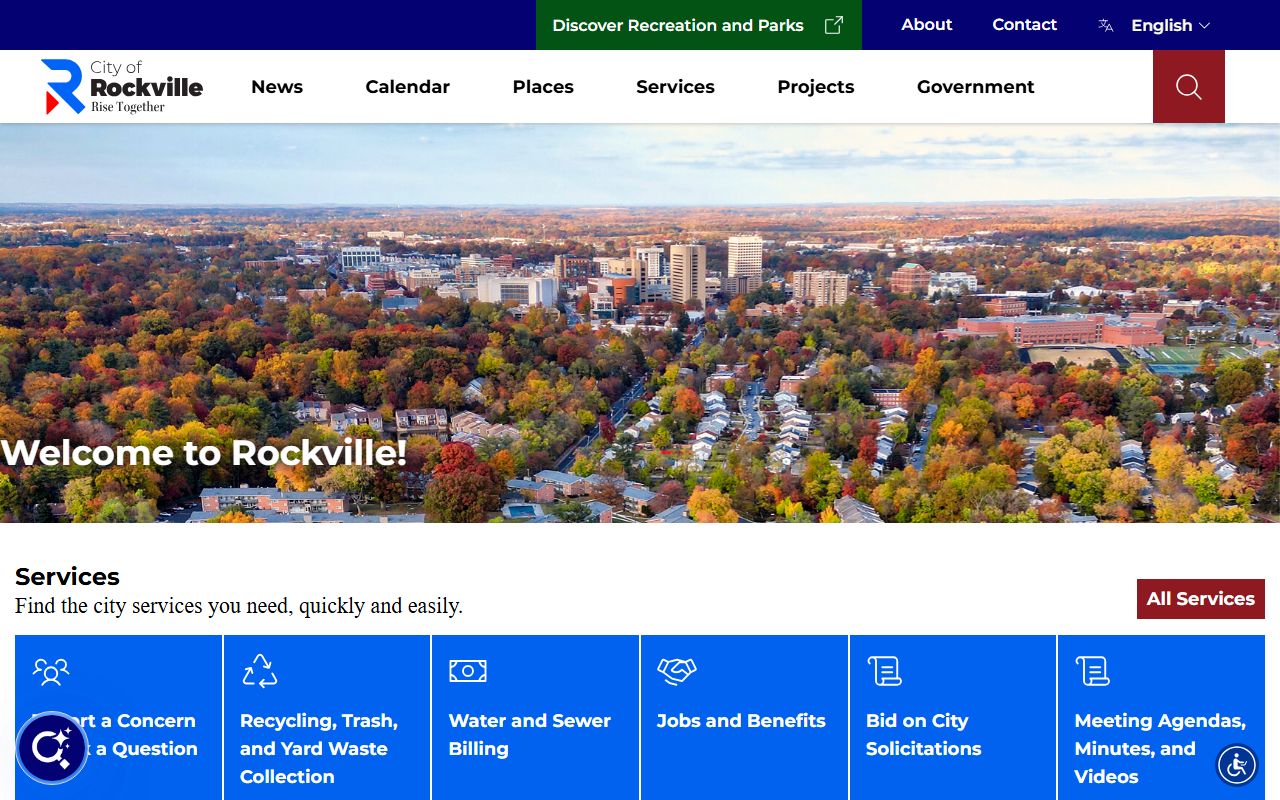Open the Places menu
This screenshot has width=1280, height=800.
tap(543, 87)
